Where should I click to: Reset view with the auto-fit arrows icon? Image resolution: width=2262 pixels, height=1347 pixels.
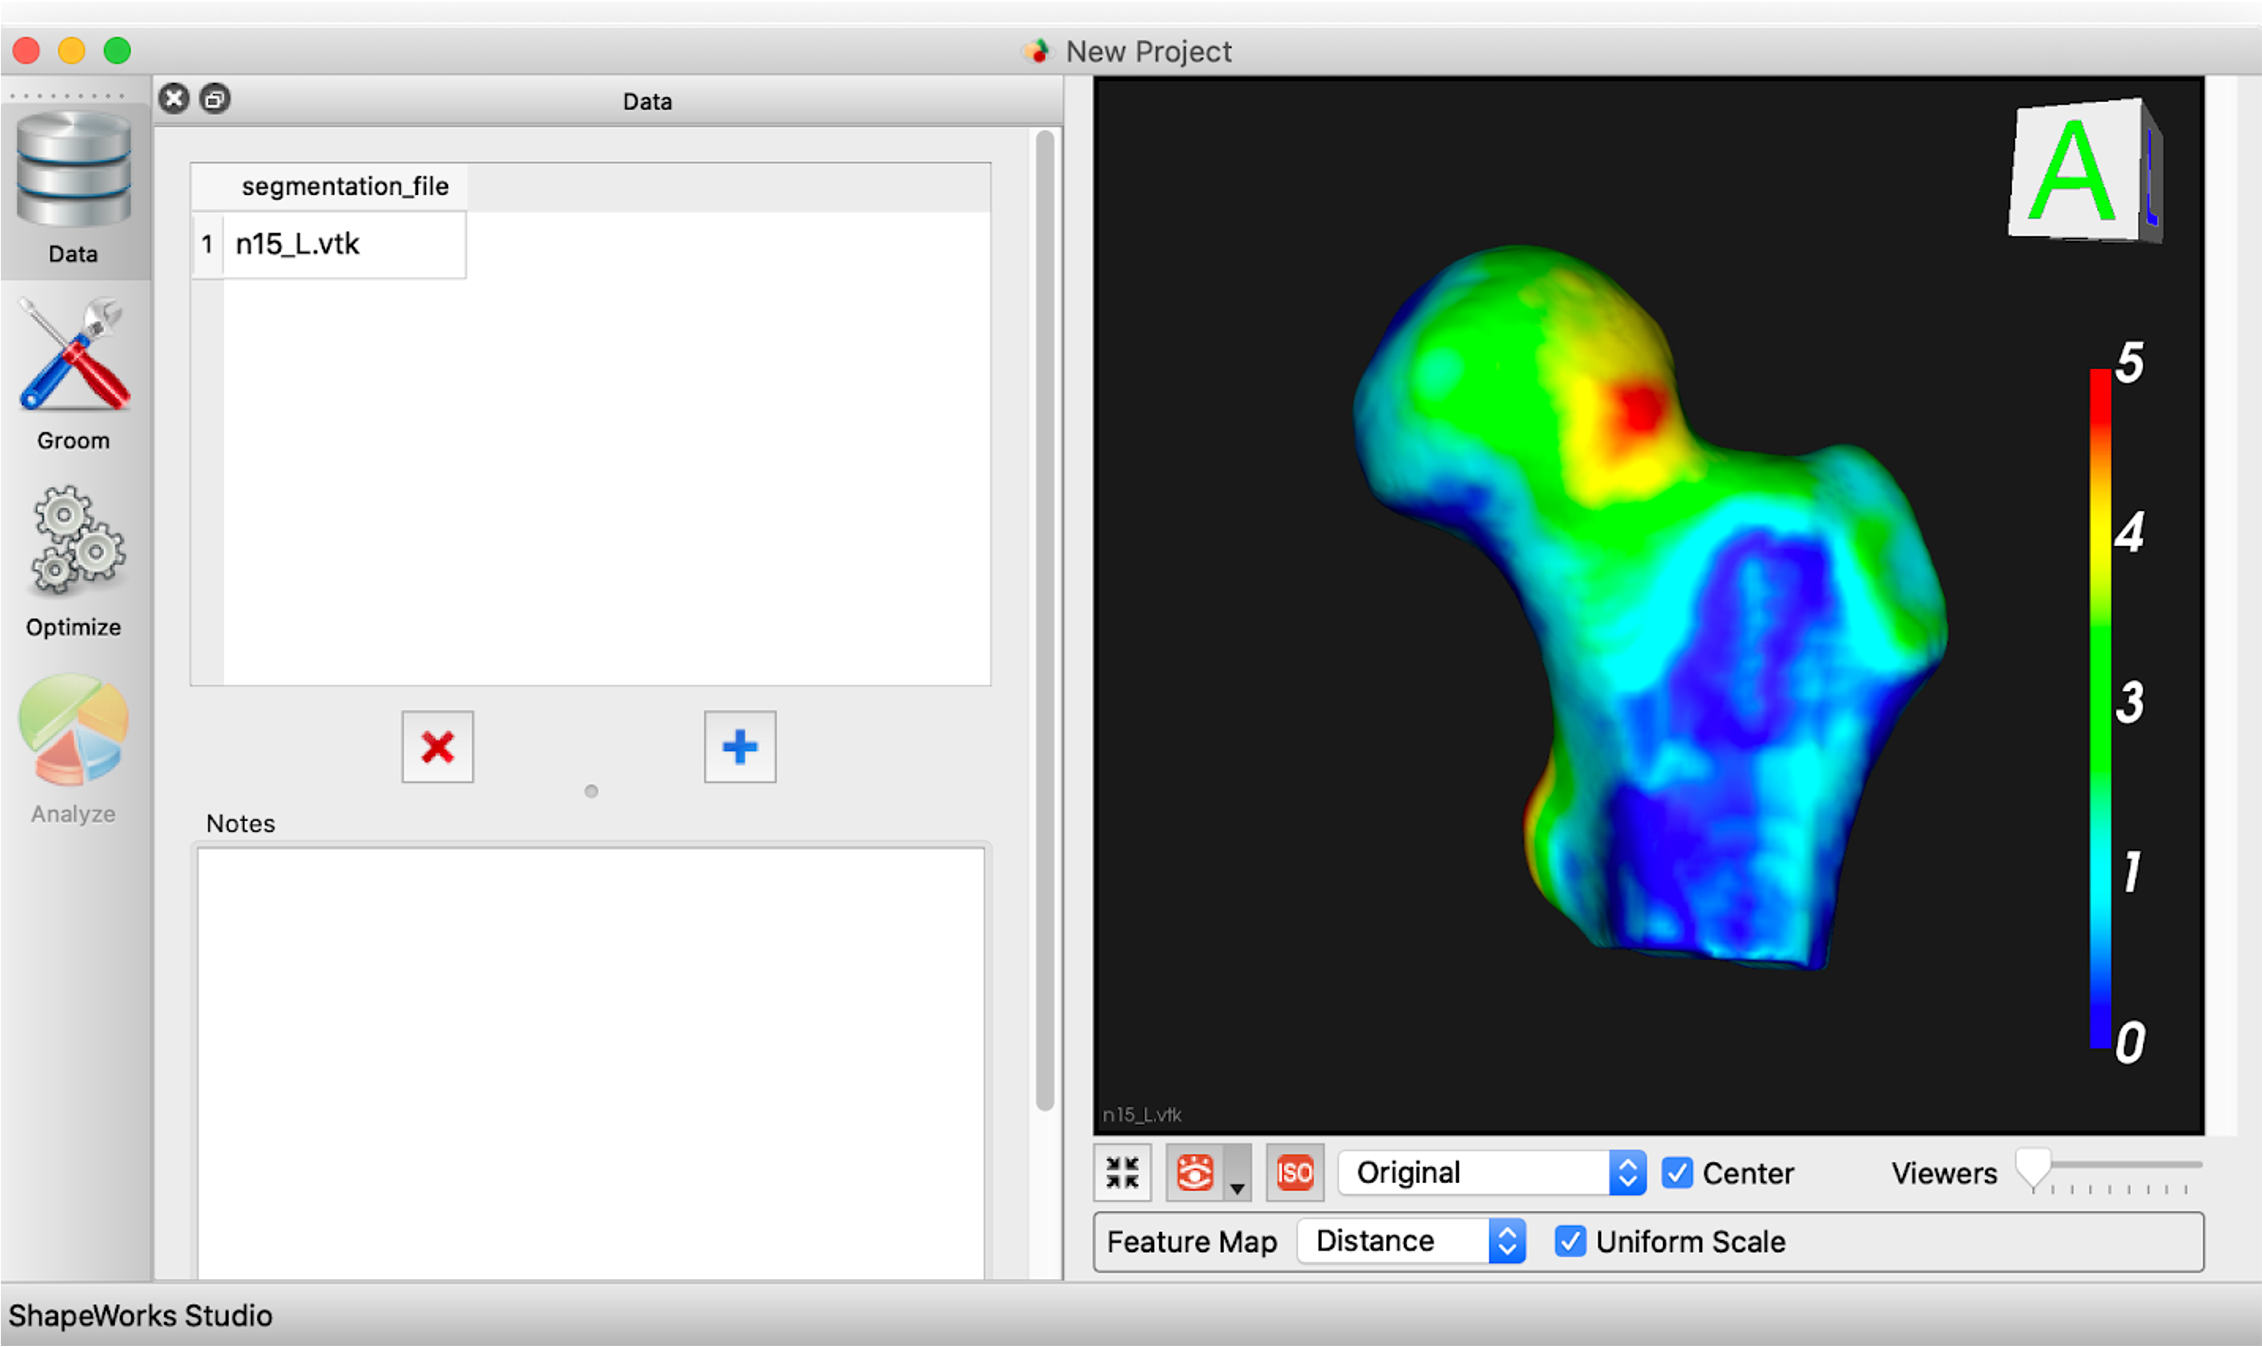1122,1172
